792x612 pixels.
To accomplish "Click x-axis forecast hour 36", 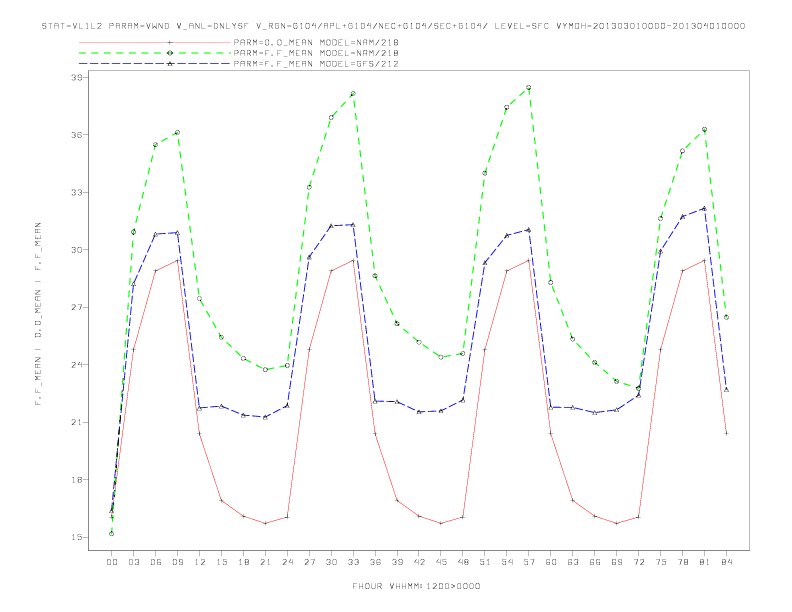I will [x=375, y=562].
